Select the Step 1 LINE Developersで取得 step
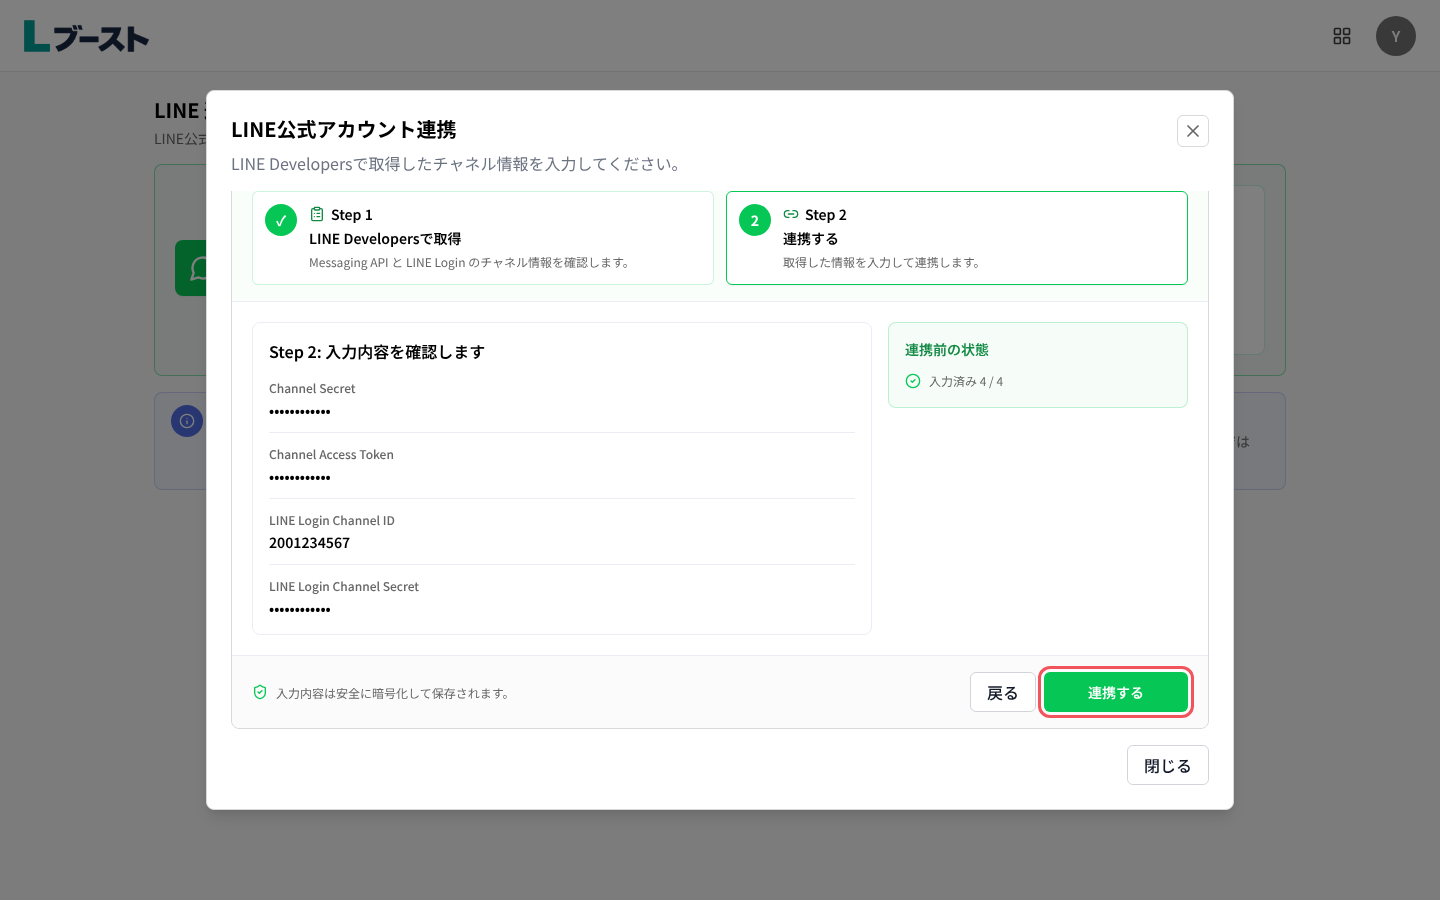This screenshot has width=1440, height=900. tap(483, 238)
